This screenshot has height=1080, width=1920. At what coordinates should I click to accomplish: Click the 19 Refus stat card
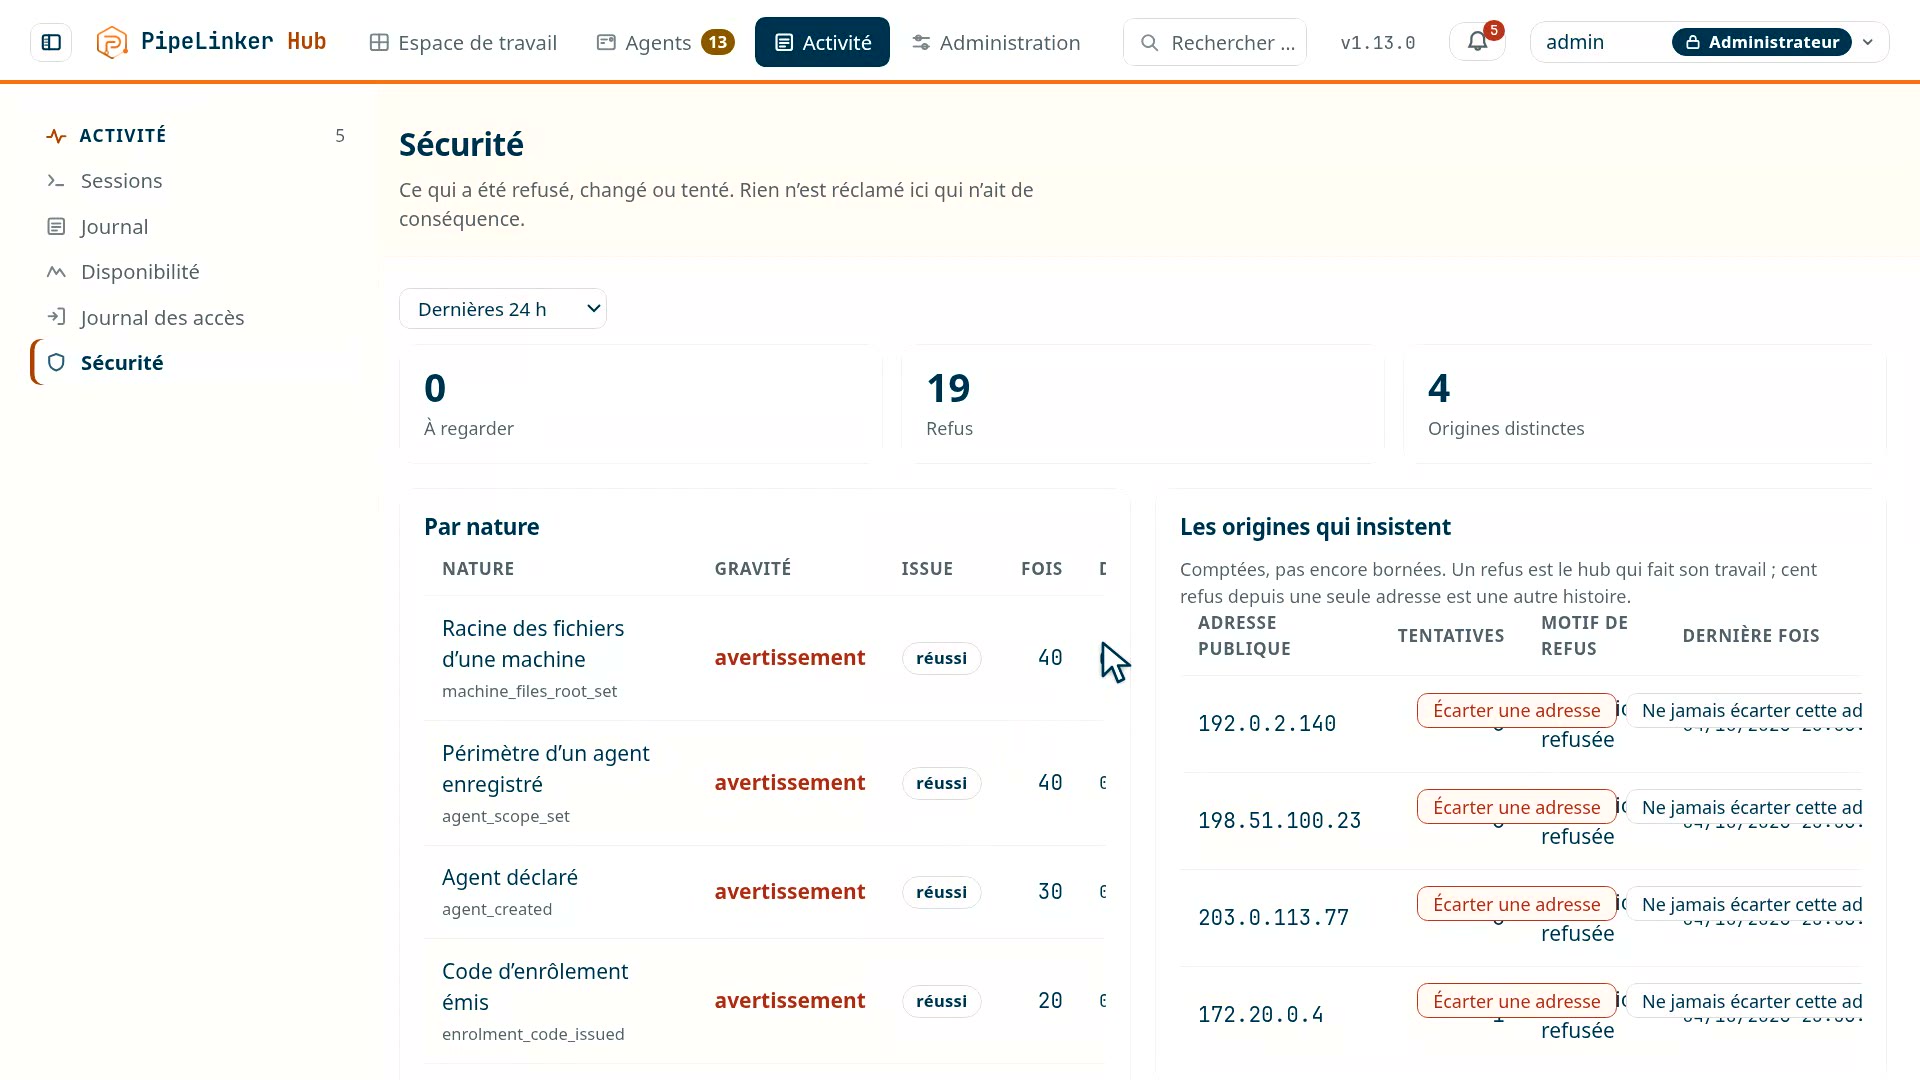pyautogui.click(x=1143, y=404)
